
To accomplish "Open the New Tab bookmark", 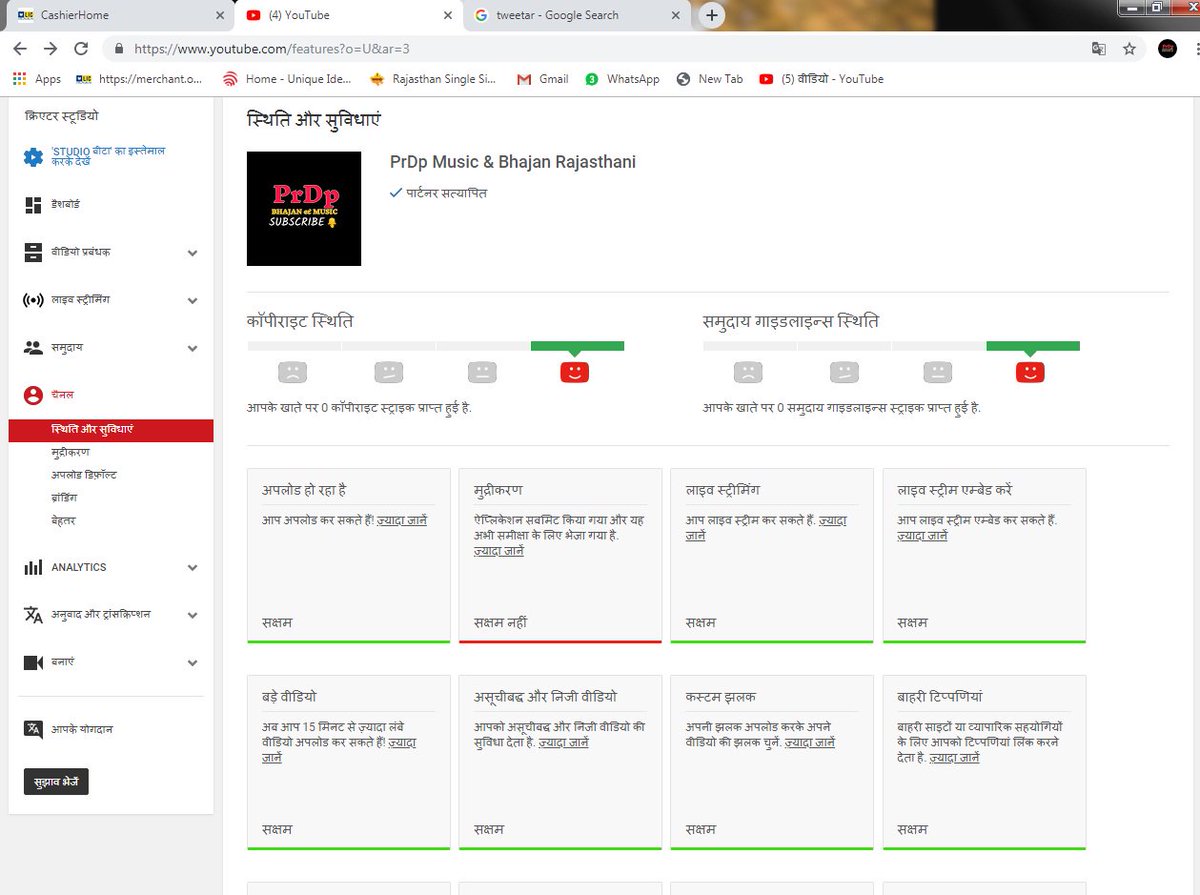I will point(709,79).
